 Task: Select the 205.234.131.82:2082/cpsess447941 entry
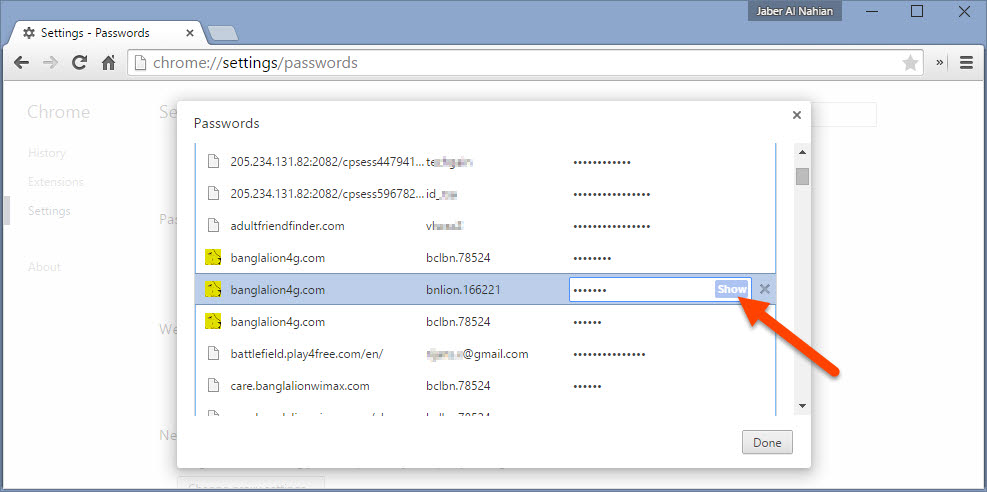tap(485, 162)
